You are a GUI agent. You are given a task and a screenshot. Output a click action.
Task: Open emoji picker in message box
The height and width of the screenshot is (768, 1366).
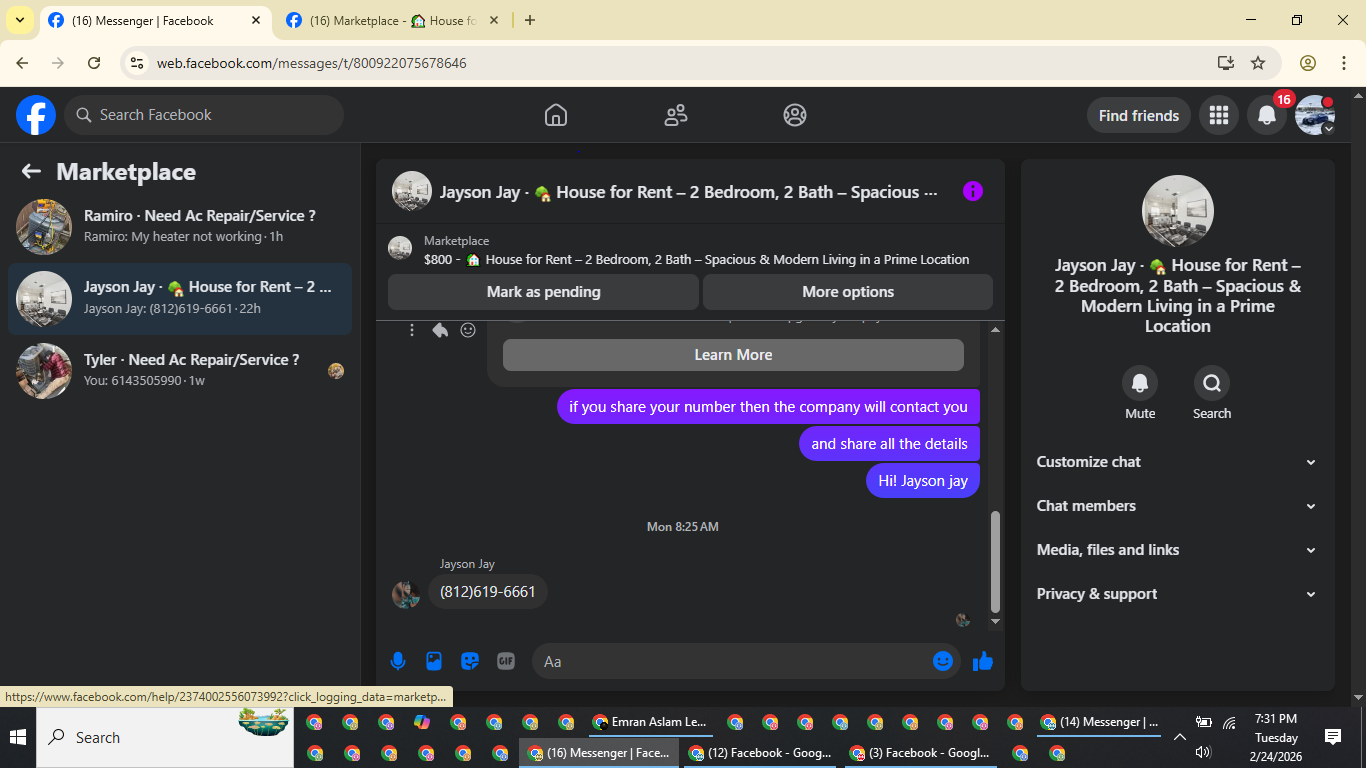tap(942, 661)
